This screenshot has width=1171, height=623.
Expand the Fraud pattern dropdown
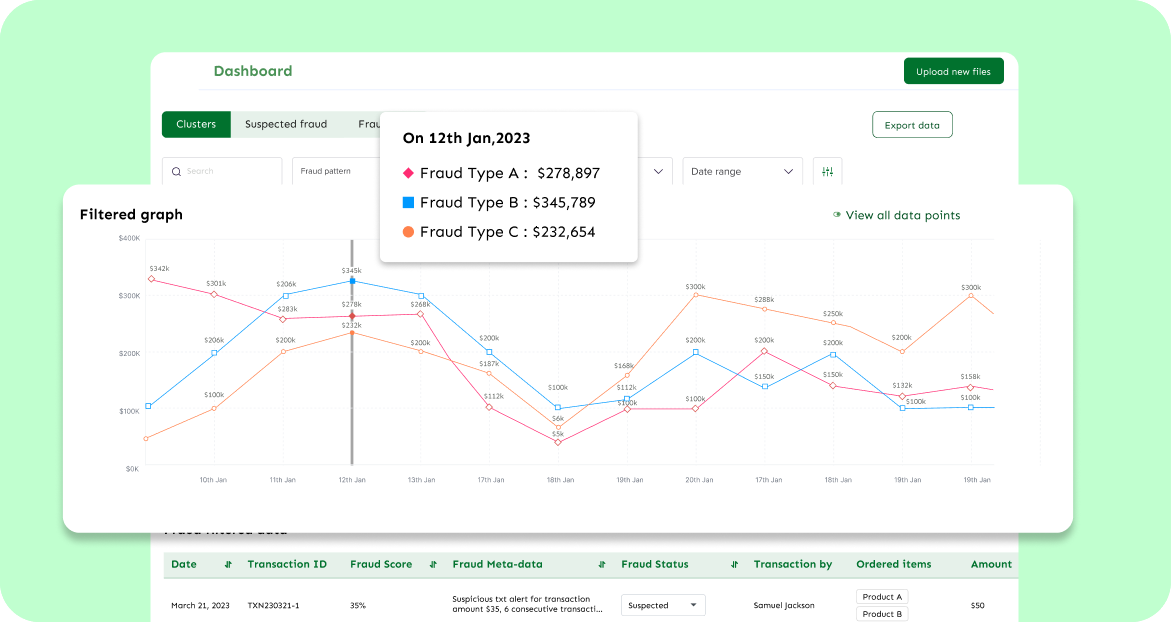click(x=336, y=172)
